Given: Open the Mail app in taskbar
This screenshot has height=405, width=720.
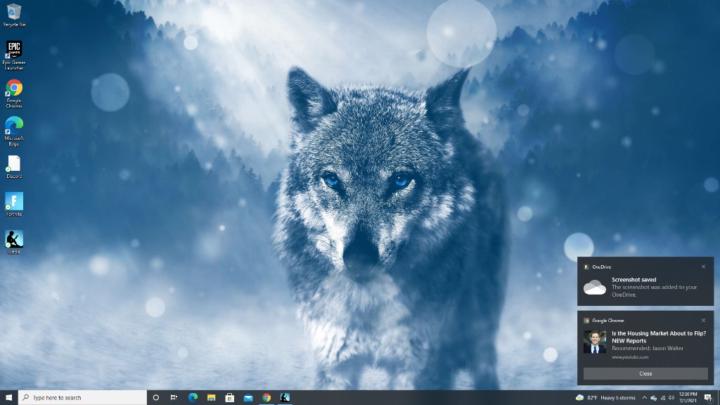Looking at the screenshot, I should pos(248,397).
